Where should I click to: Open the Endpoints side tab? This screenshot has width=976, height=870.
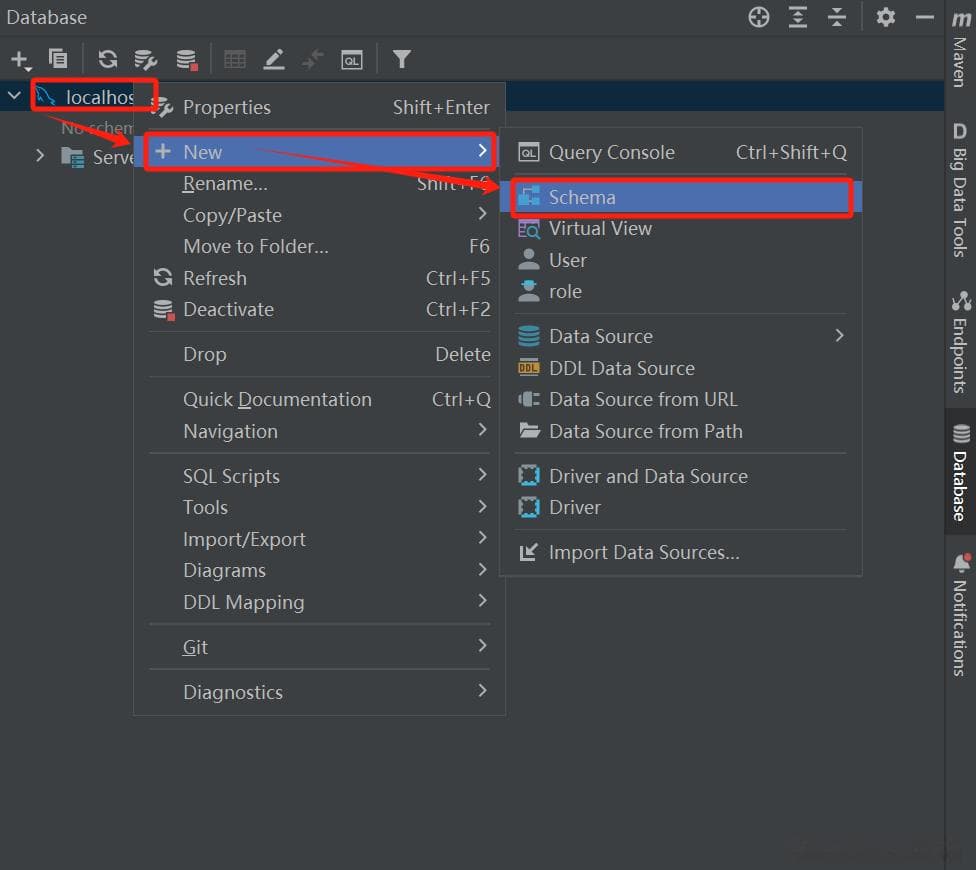[x=960, y=342]
